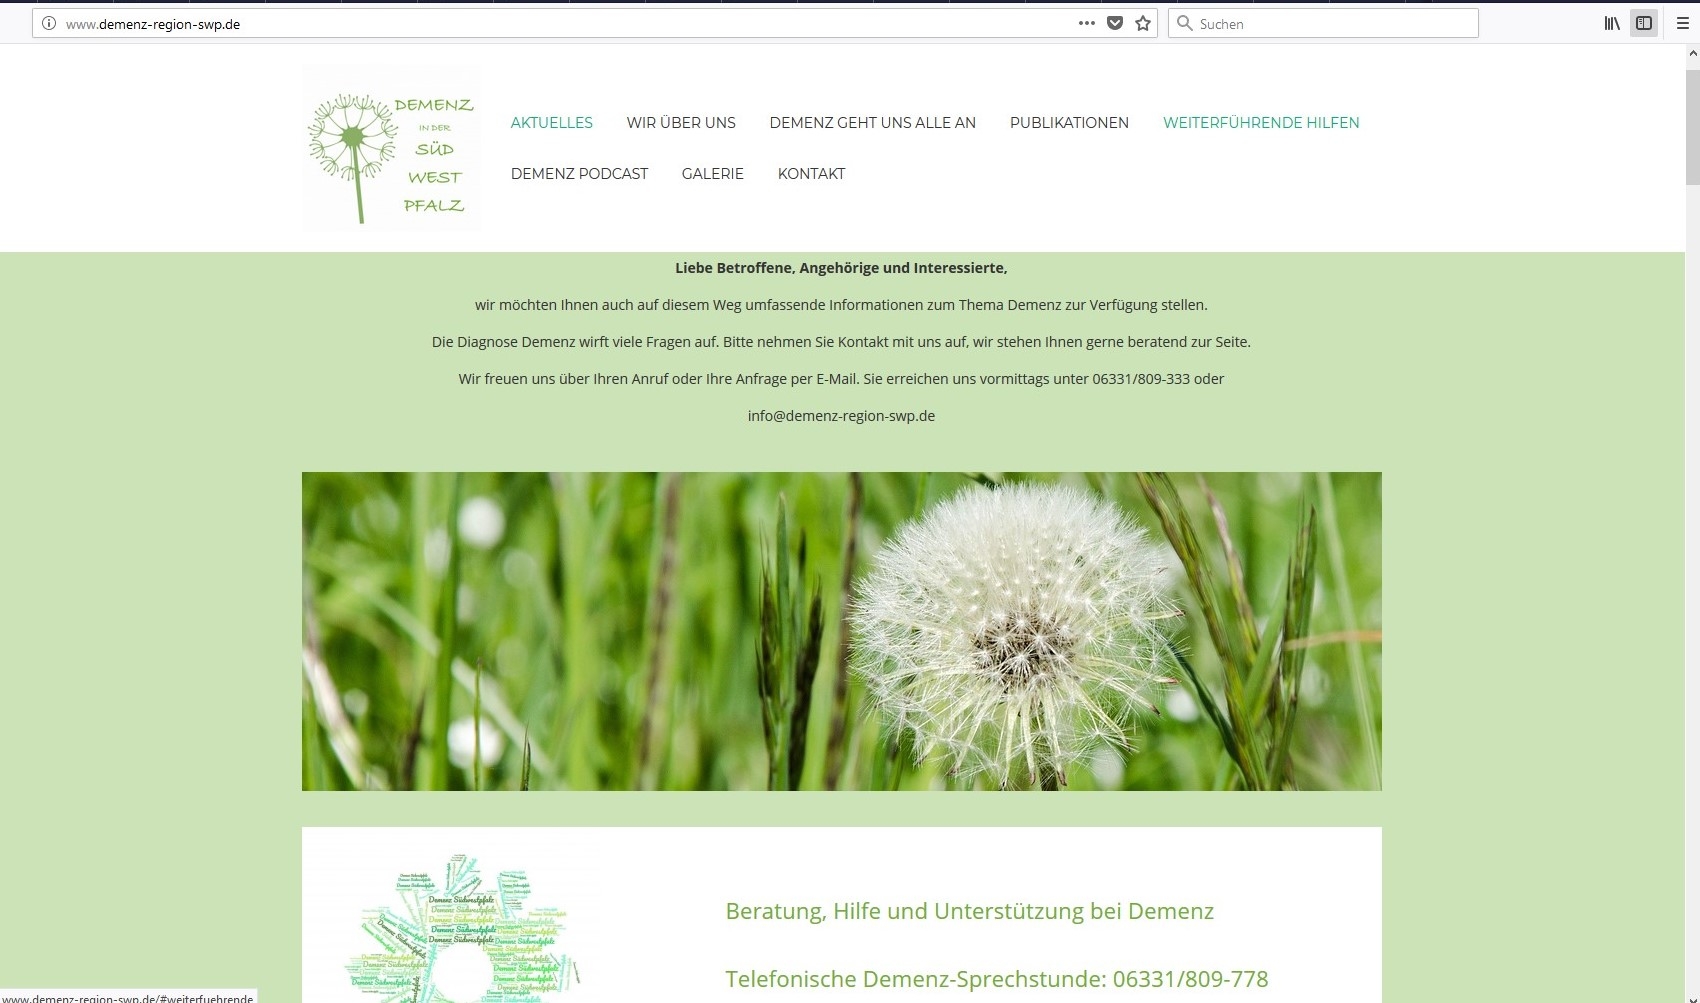Open the Demenz Podcast link
Image resolution: width=1700 pixels, height=1003 pixels.
tap(579, 174)
